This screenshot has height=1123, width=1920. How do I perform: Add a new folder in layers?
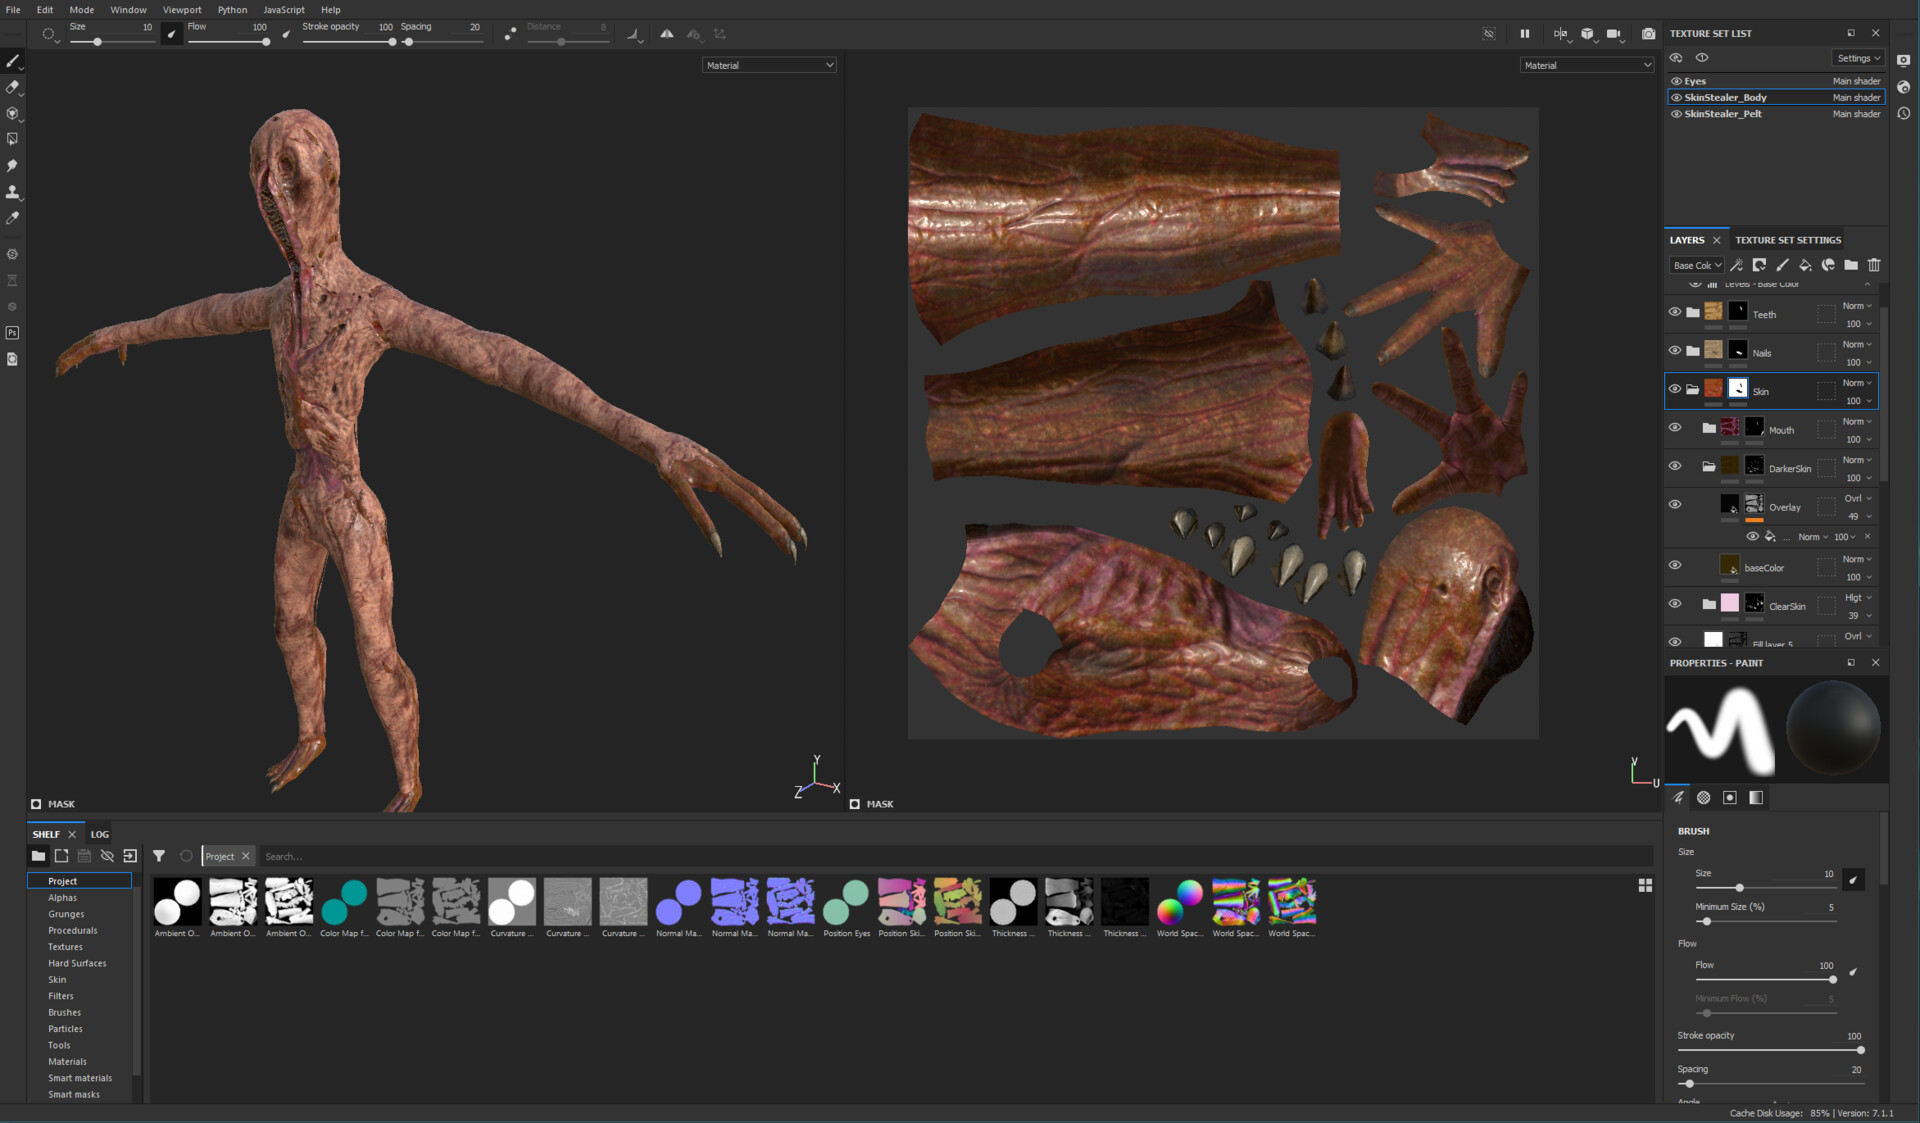(x=1851, y=265)
